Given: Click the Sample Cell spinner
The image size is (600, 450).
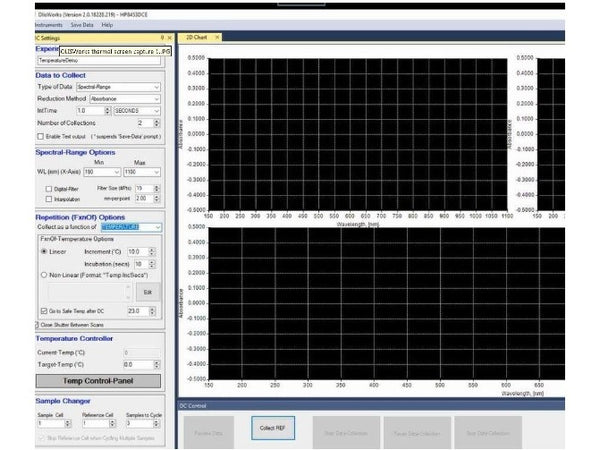Looking at the screenshot, I should tap(66, 424).
